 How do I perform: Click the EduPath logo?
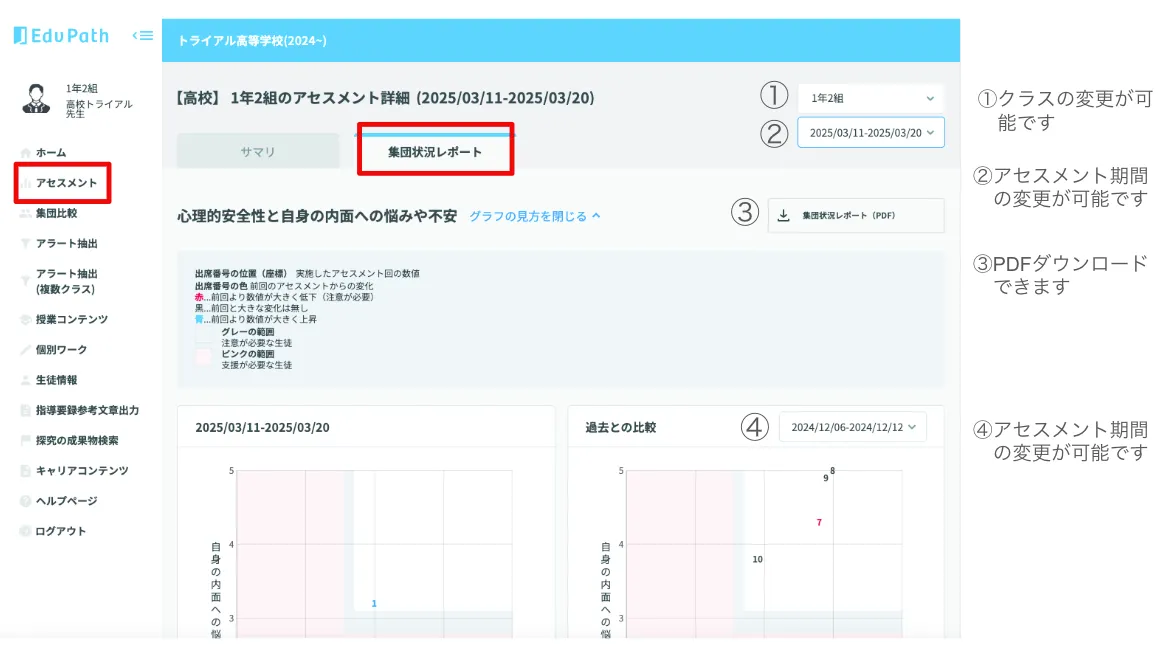click(61, 36)
